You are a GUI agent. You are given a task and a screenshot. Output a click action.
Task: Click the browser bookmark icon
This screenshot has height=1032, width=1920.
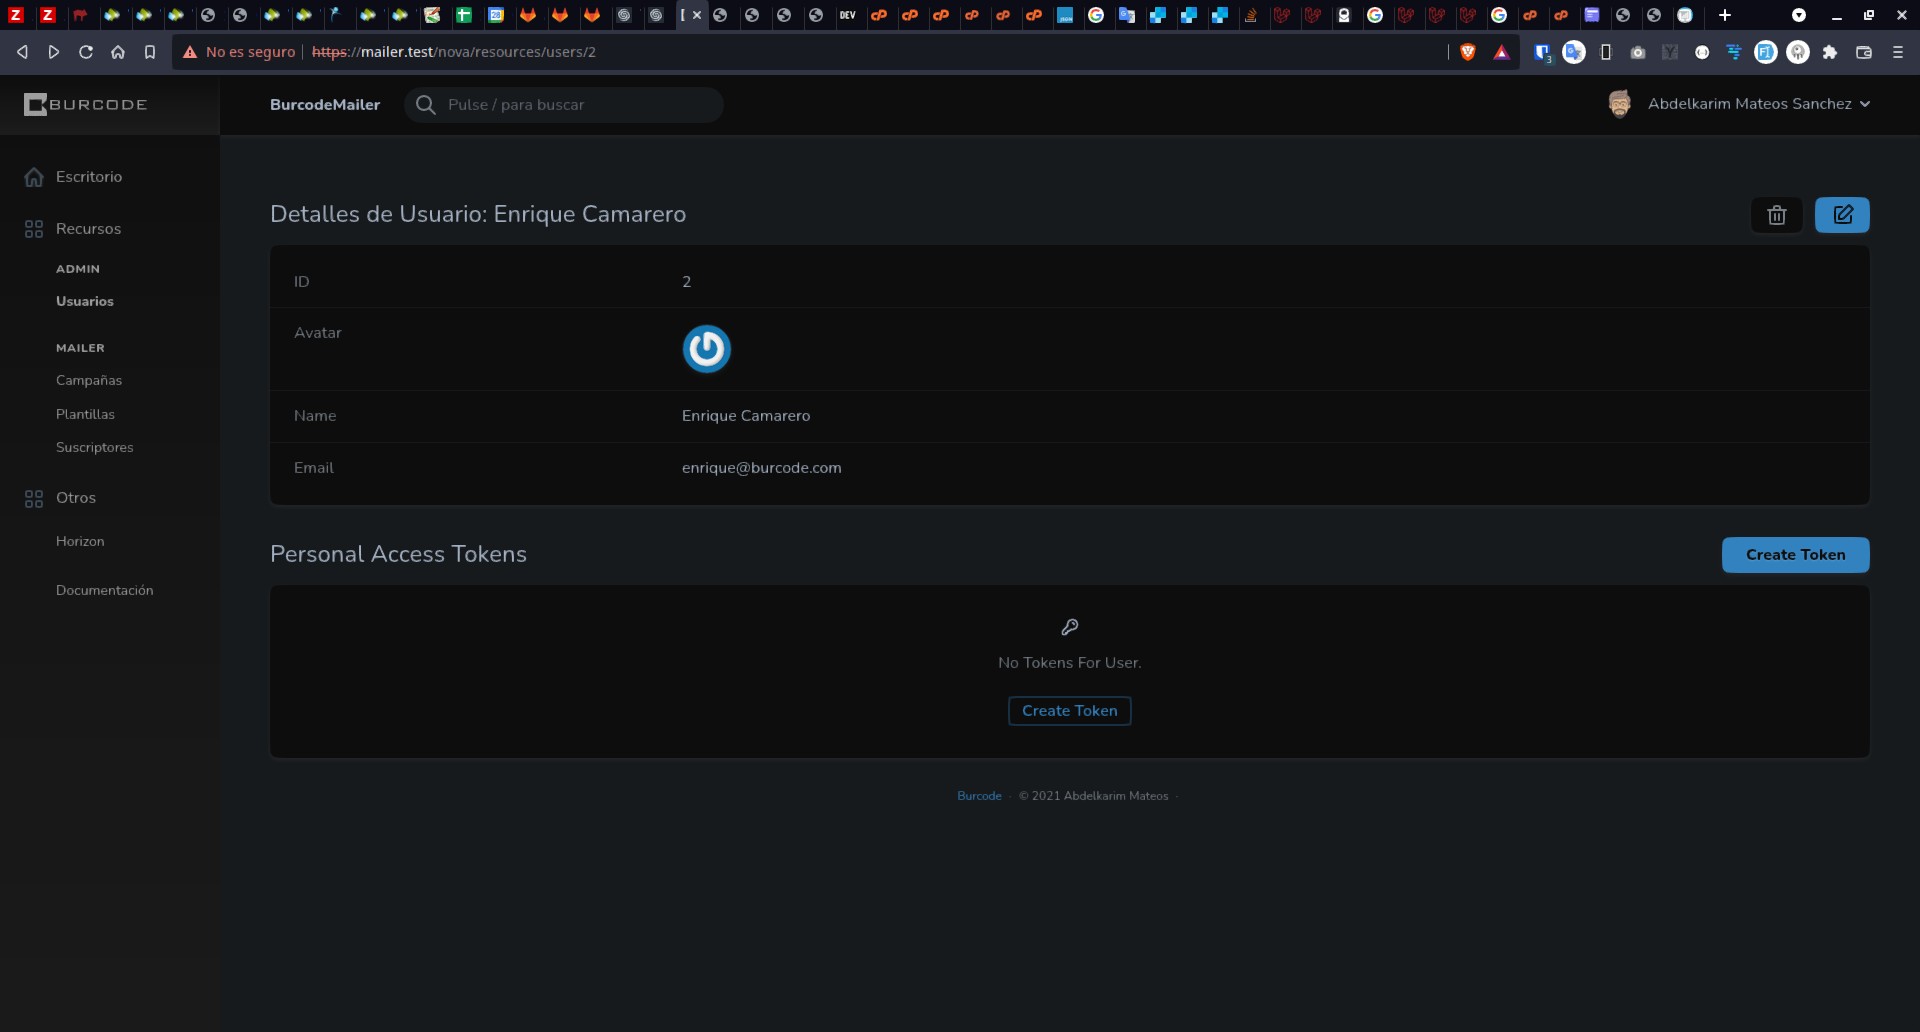[150, 52]
